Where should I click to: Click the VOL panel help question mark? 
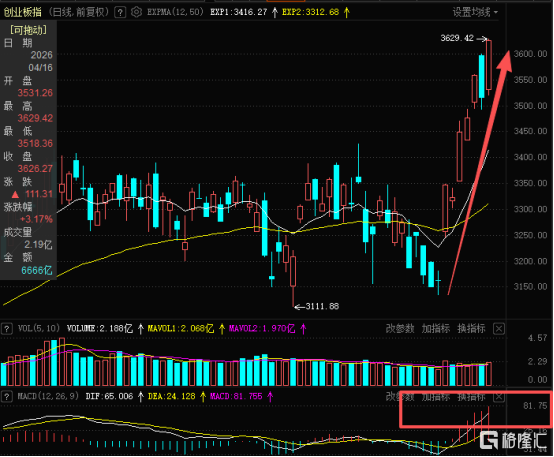[6, 329]
